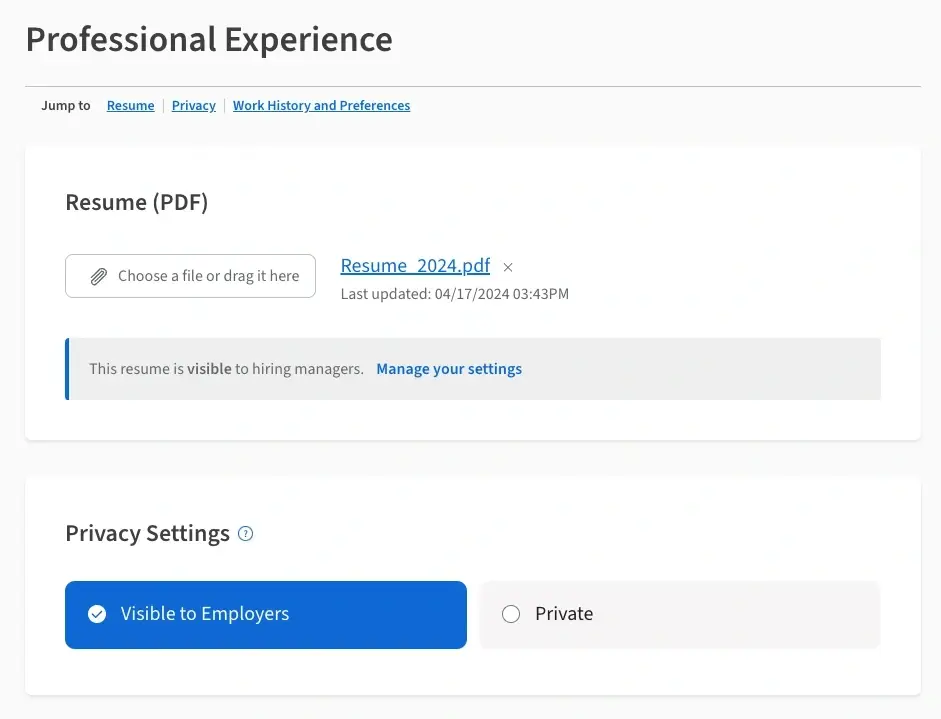
Task: Open the Resume_2024.pdf file link
Action: 415,266
